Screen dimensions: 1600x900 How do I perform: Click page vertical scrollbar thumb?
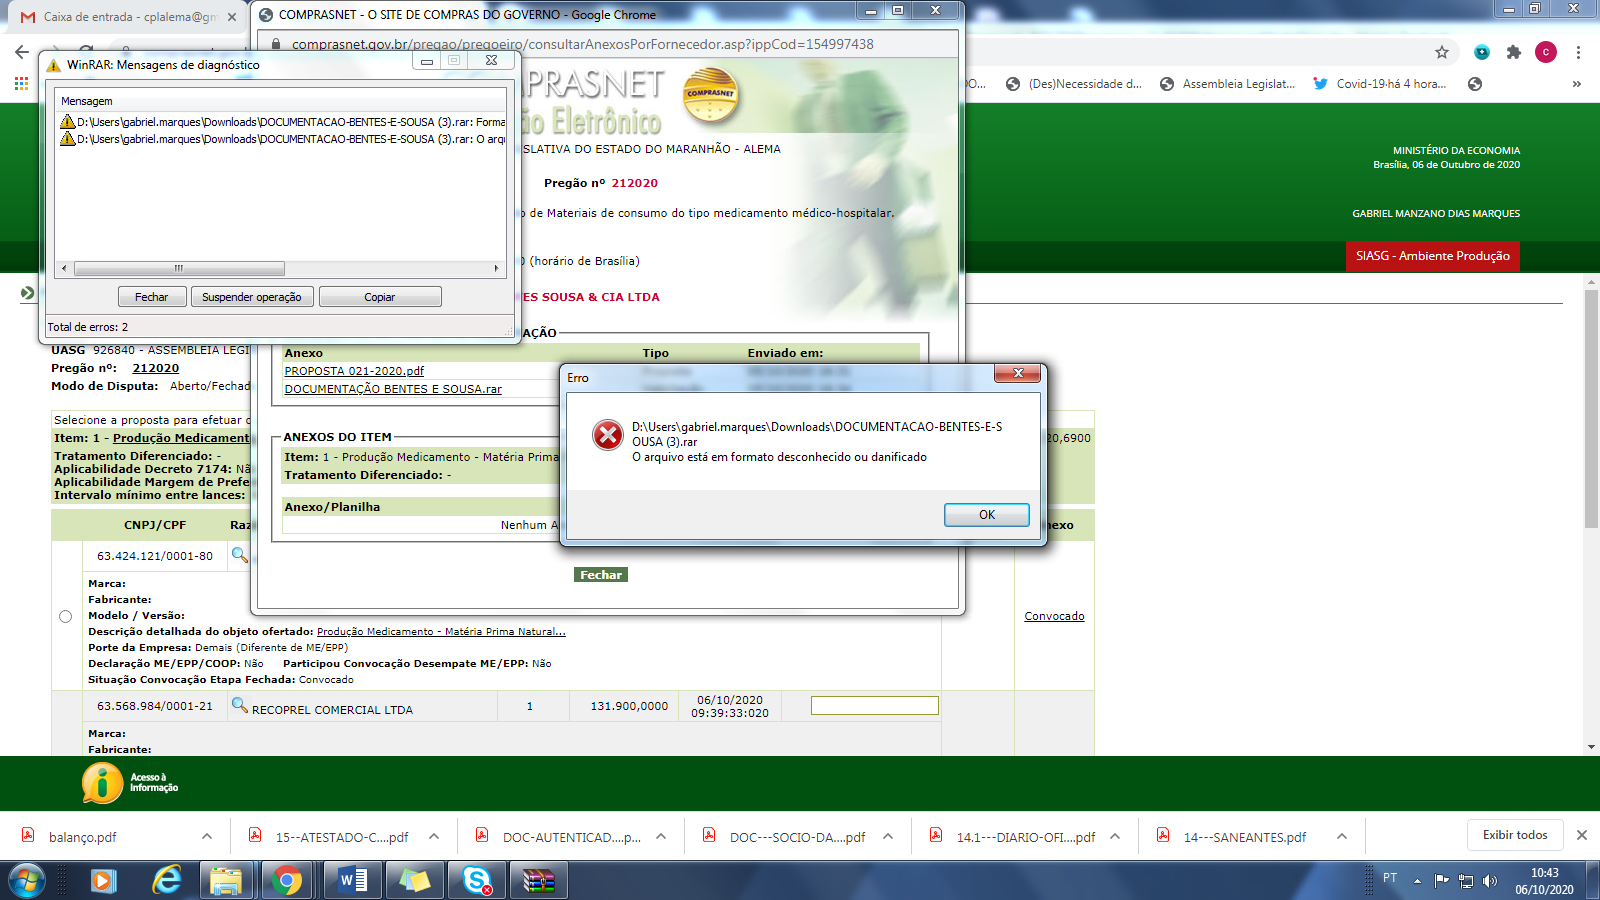coord(1591,408)
